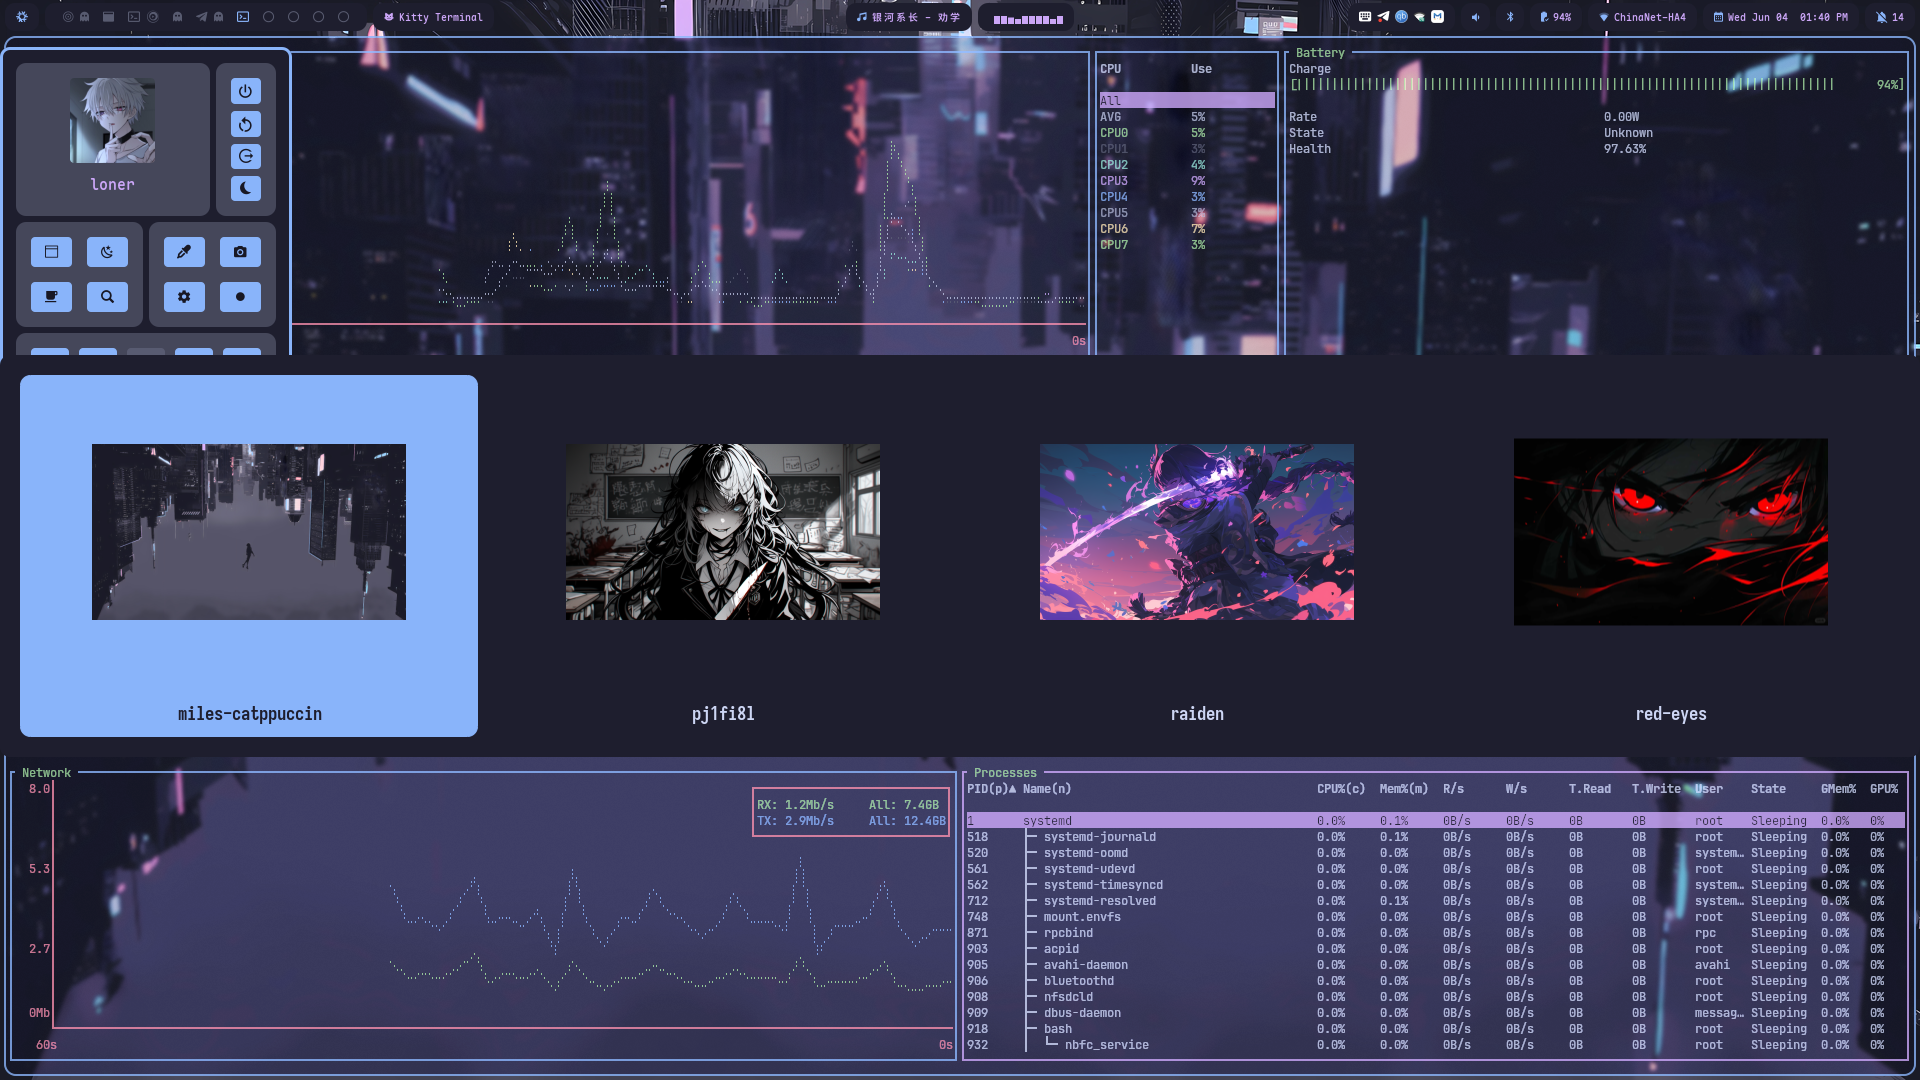The height and width of the screenshot is (1080, 1920).
Task: Select the red-eyes wallpaper thumbnail
Action: click(x=1670, y=531)
